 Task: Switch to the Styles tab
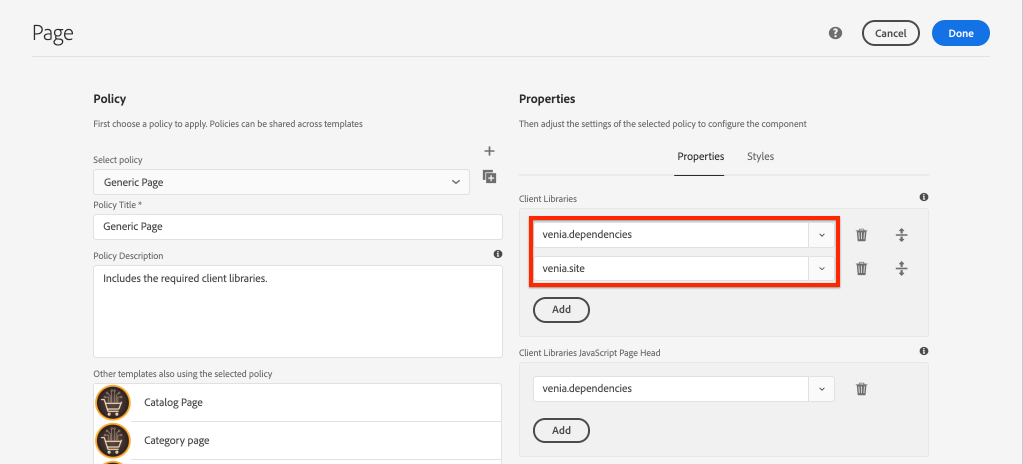coord(760,157)
